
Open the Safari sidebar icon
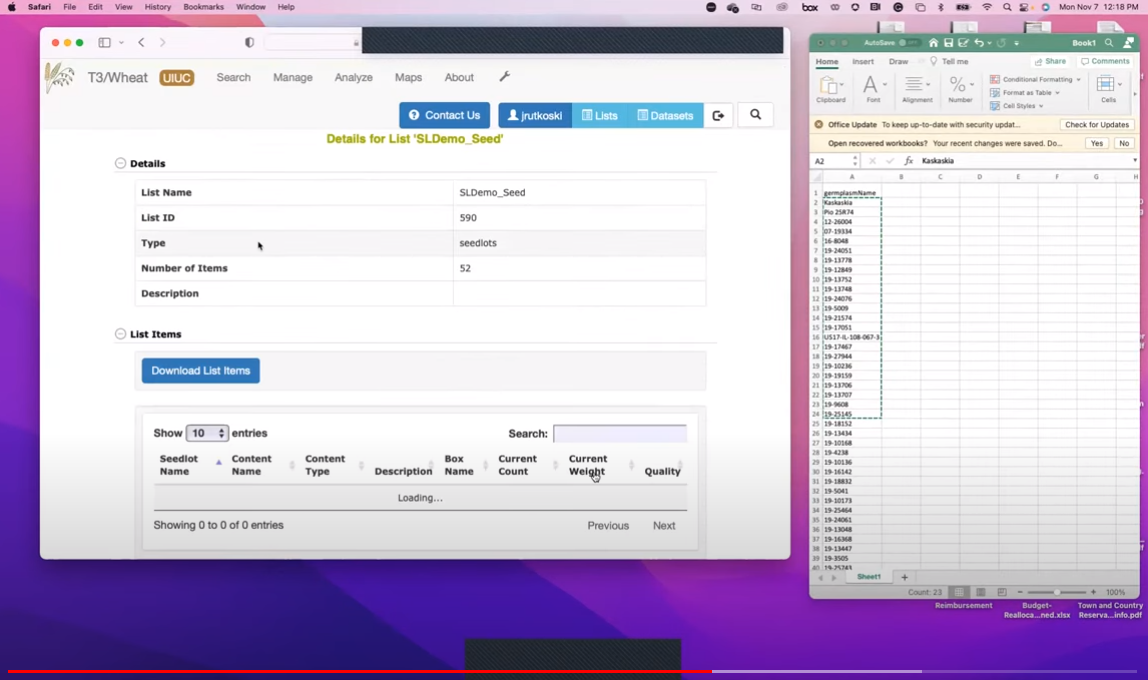click(104, 43)
